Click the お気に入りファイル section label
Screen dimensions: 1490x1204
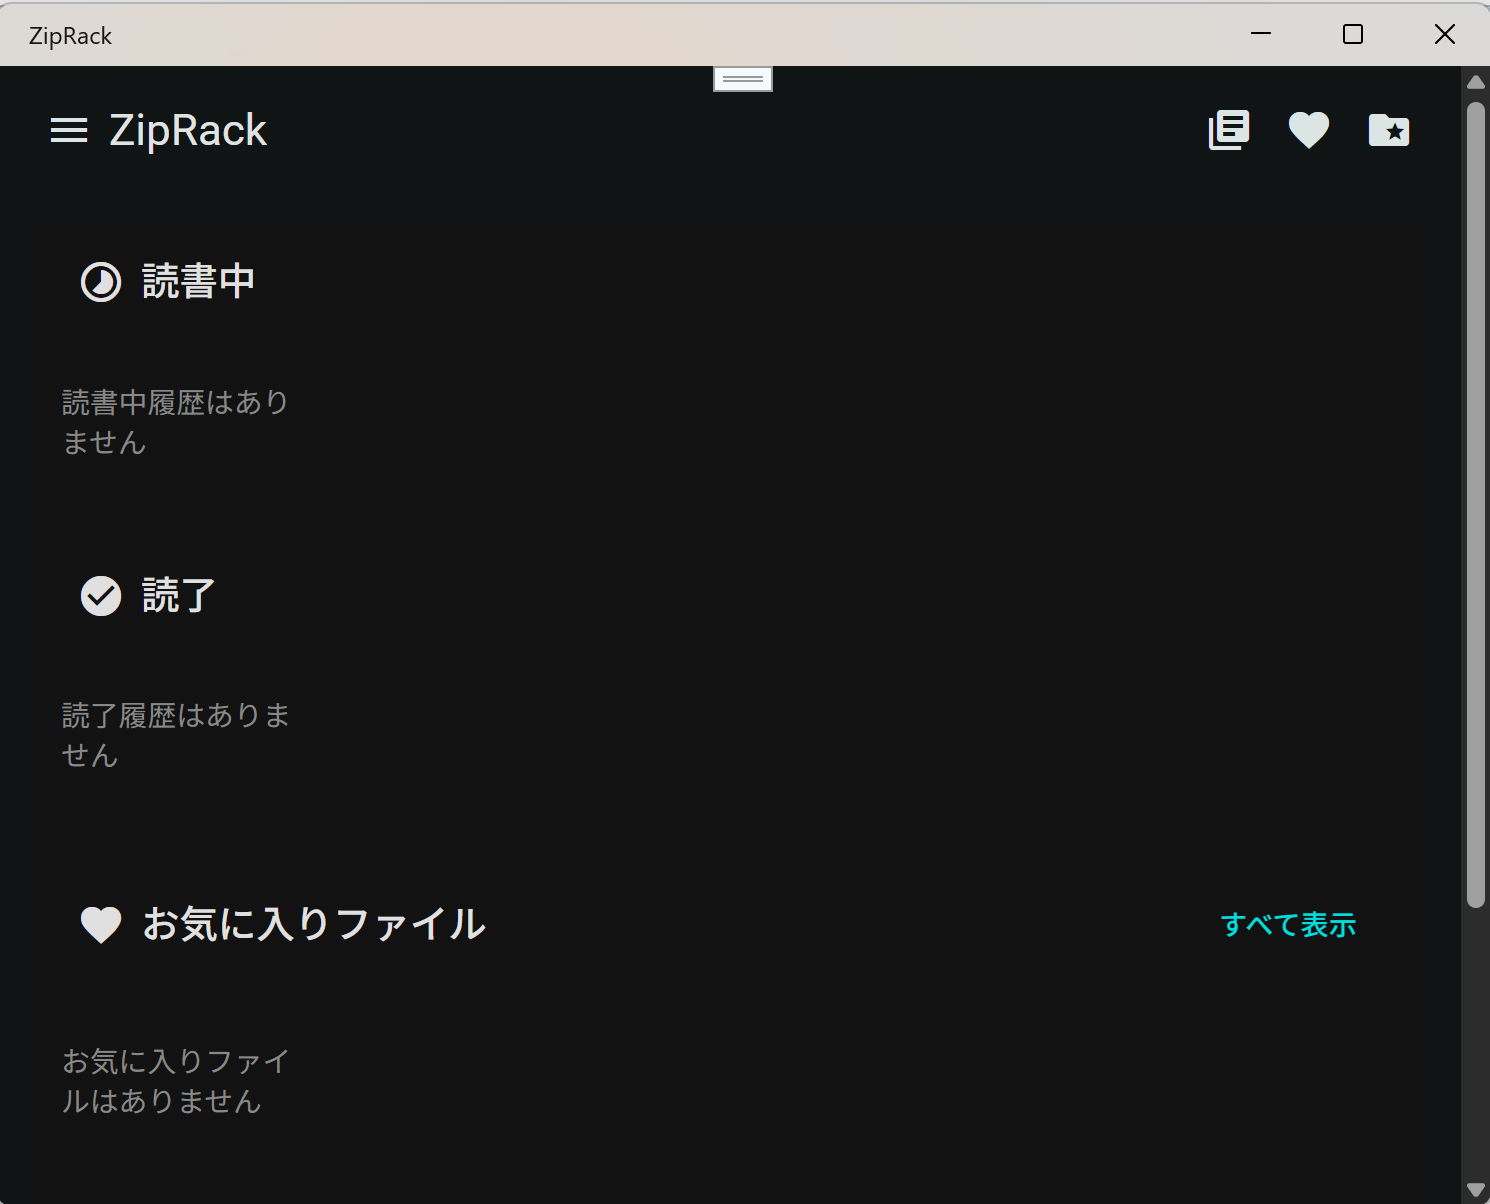point(313,925)
